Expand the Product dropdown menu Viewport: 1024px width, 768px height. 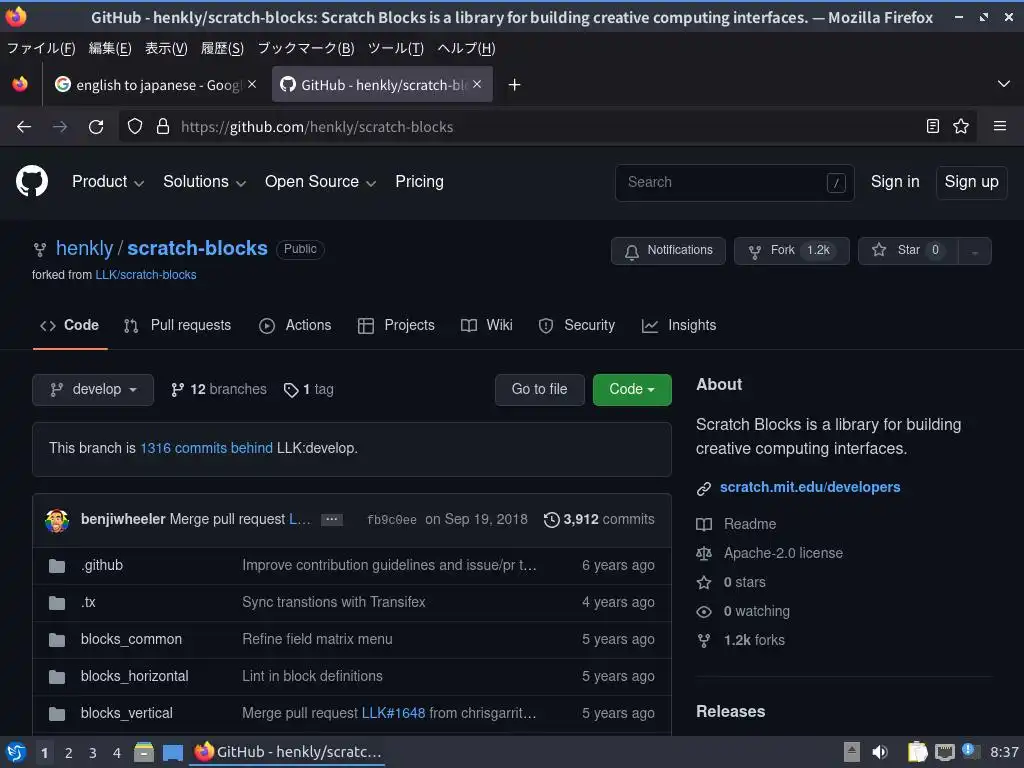coord(108,182)
